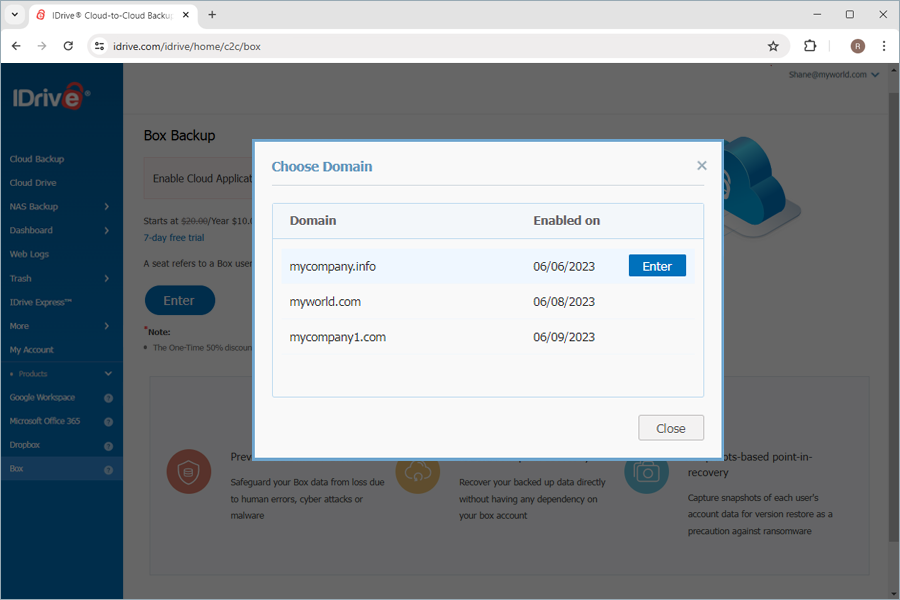Screen dimensions: 900x600
Task: Expand the Trash submenu arrow
Action: [x=107, y=278]
